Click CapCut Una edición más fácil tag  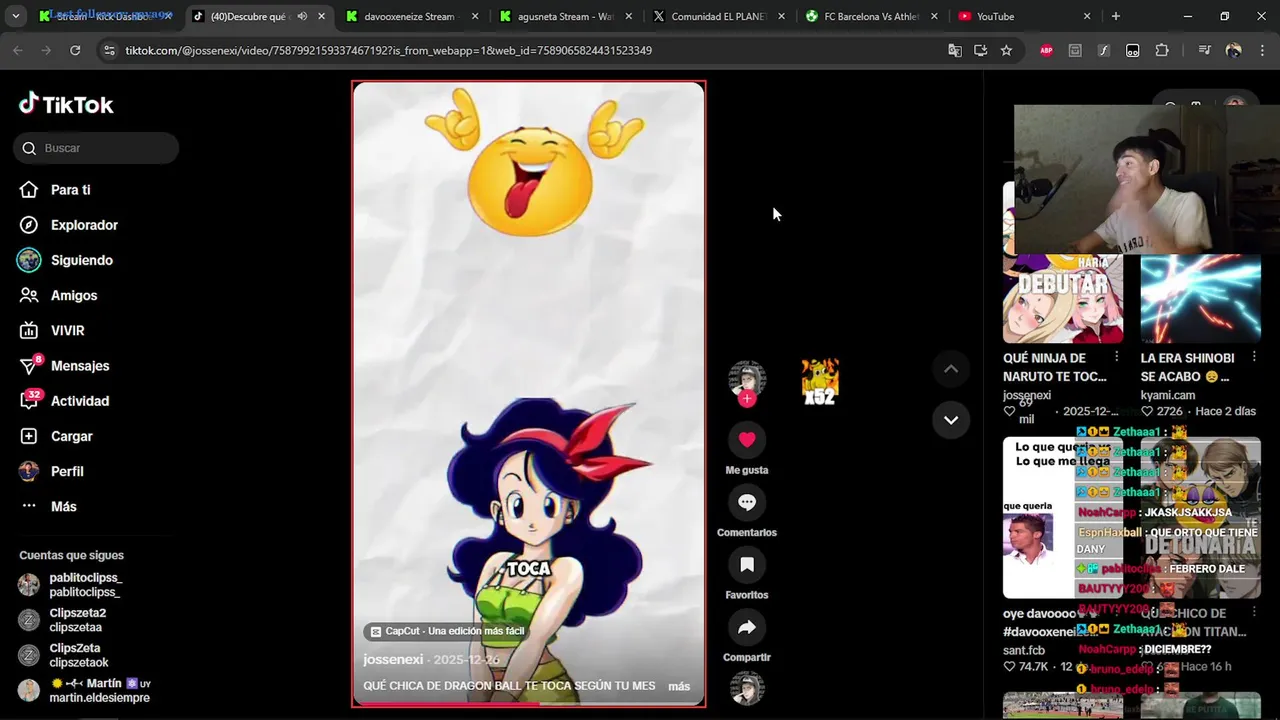[x=447, y=631]
